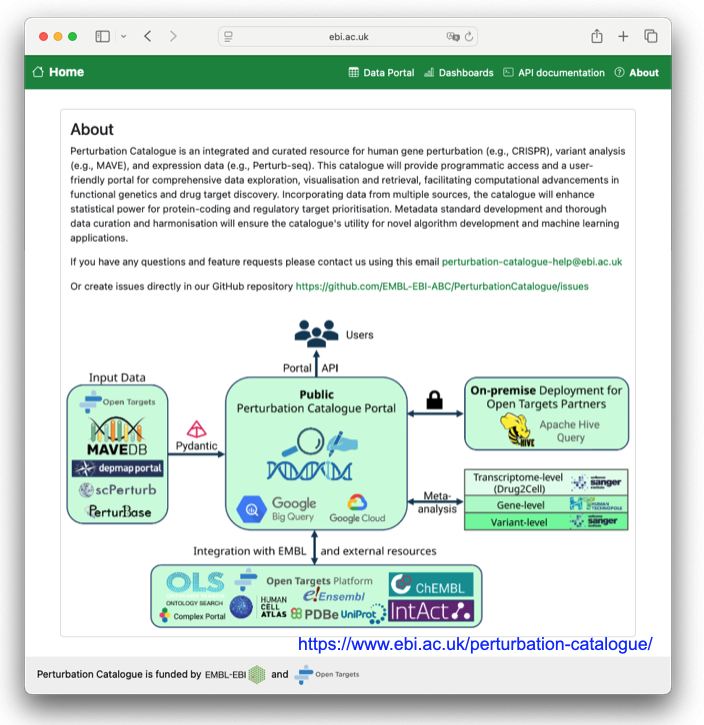Open the page settings icon in address bar
704x725 pixels.
pyautogui.click(x=228, y=37)
